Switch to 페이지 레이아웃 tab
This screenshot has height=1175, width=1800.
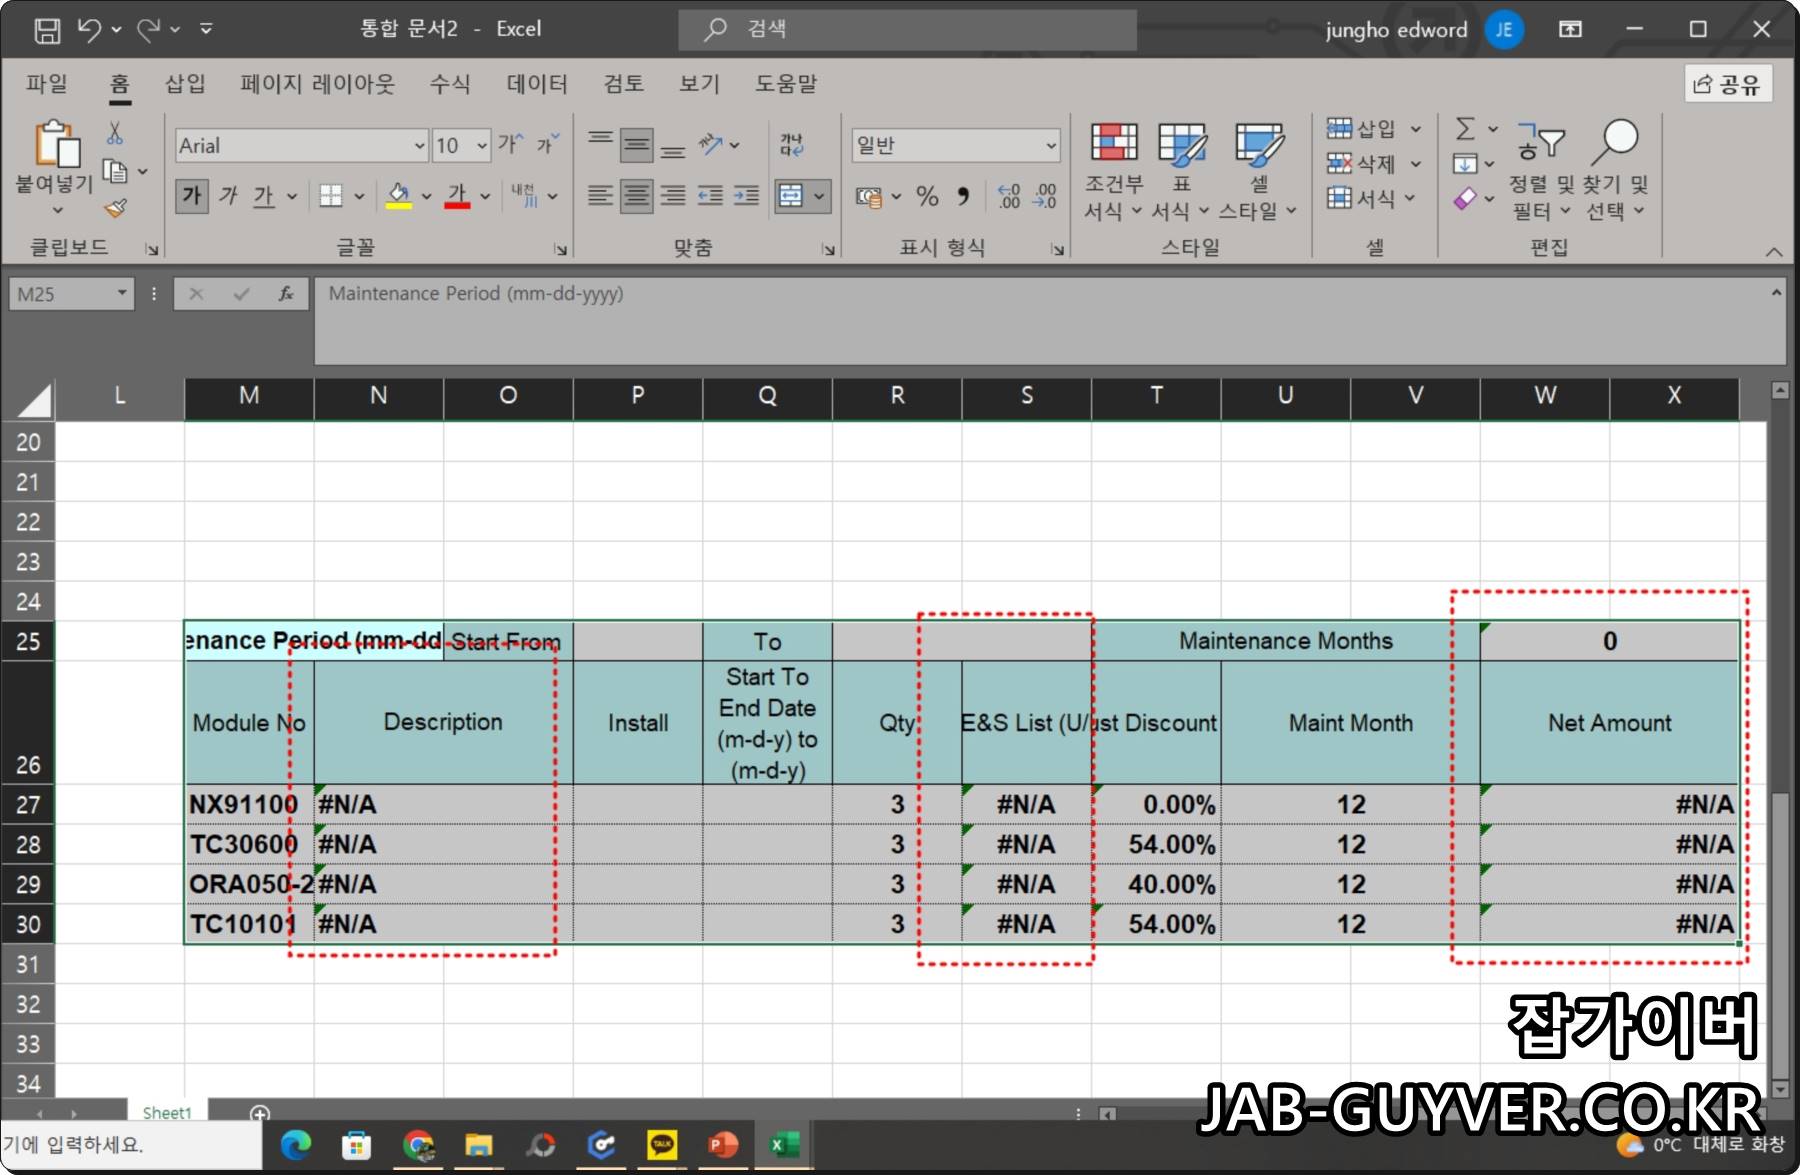(317, 84)
